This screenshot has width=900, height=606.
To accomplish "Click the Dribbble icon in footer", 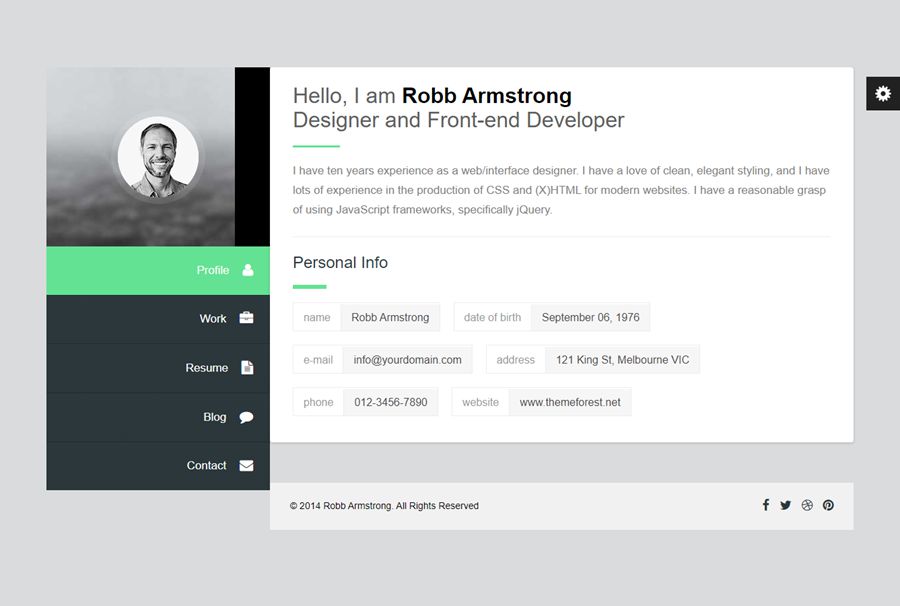I will click(x=807, y=505).
